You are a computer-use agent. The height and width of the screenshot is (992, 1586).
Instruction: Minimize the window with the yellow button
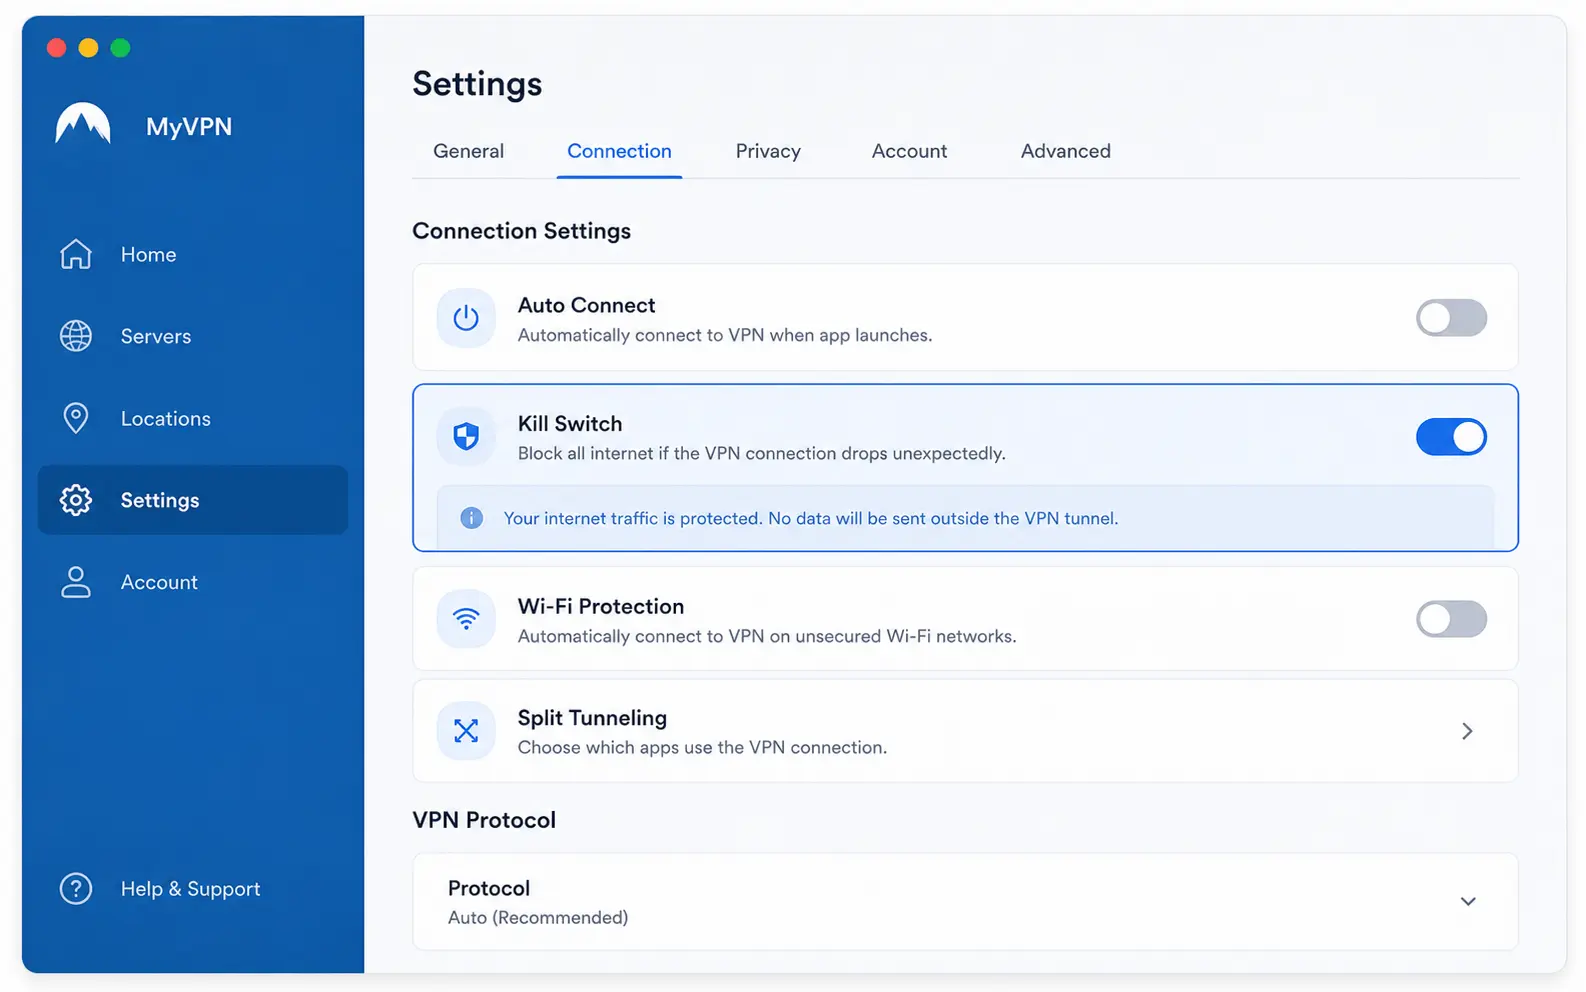pos(88,48)
